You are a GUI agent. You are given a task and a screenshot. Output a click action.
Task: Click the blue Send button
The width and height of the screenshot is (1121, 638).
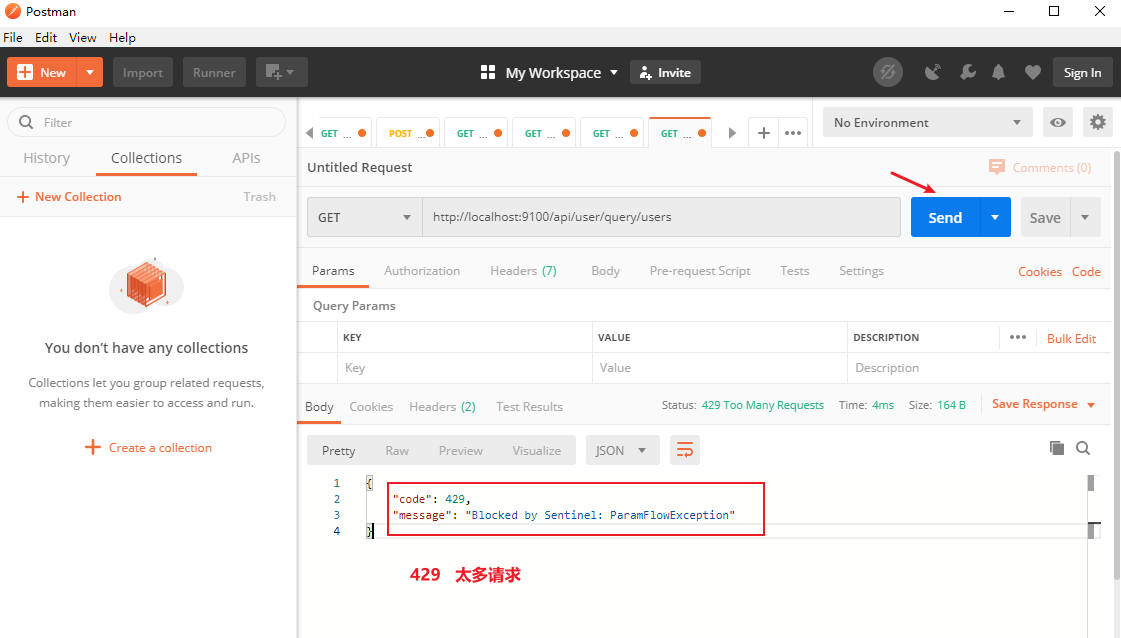click(945, 217)
